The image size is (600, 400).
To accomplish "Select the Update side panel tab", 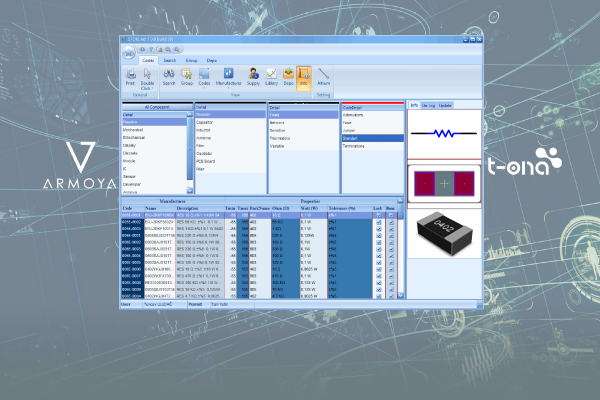I will pyautogui.click(x=445, y=105).
